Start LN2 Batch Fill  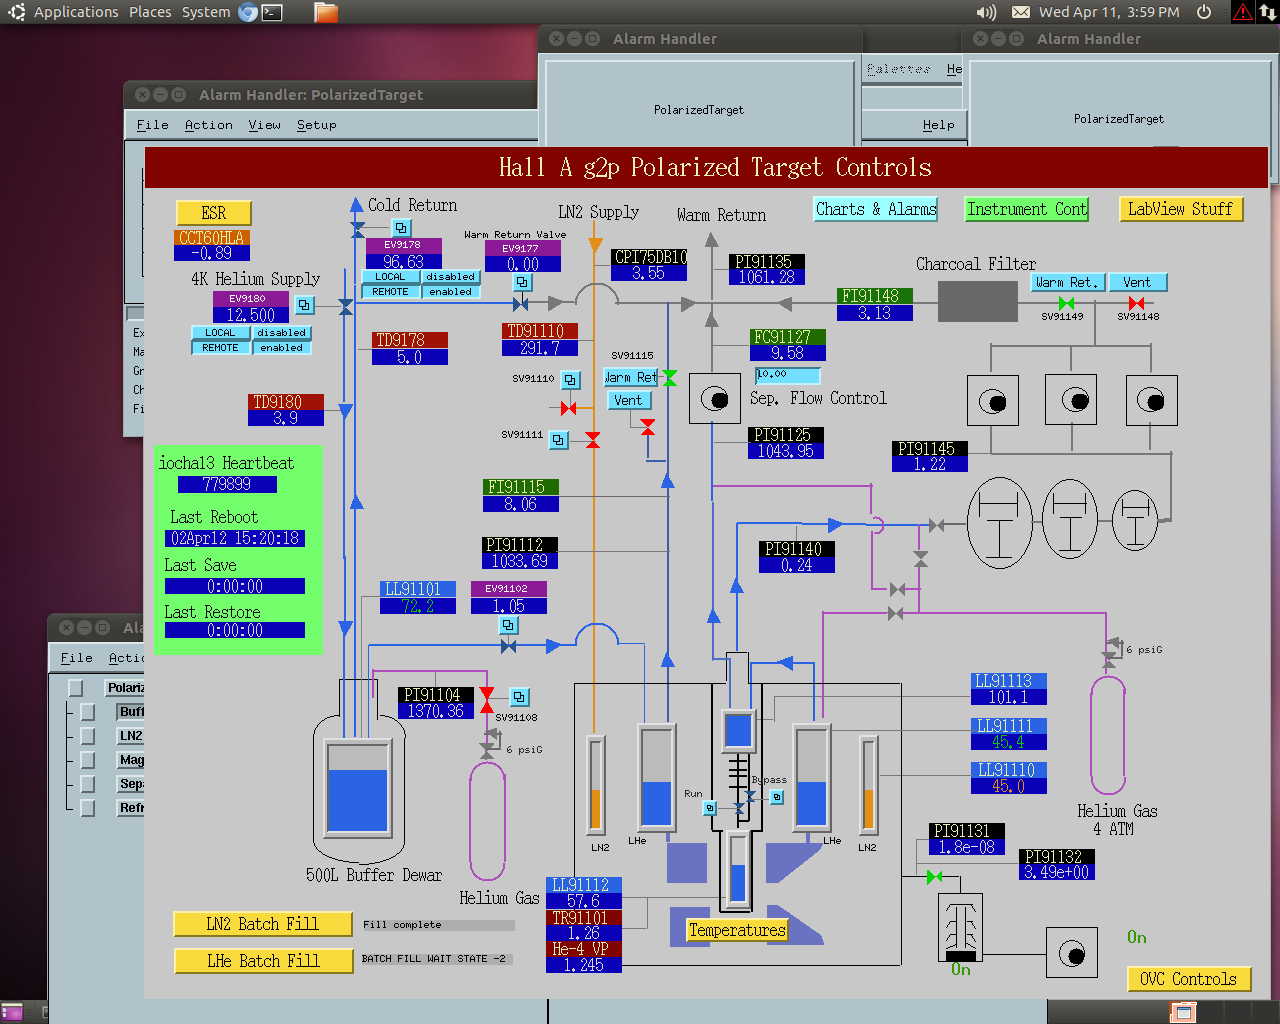[x=263, y=924]
